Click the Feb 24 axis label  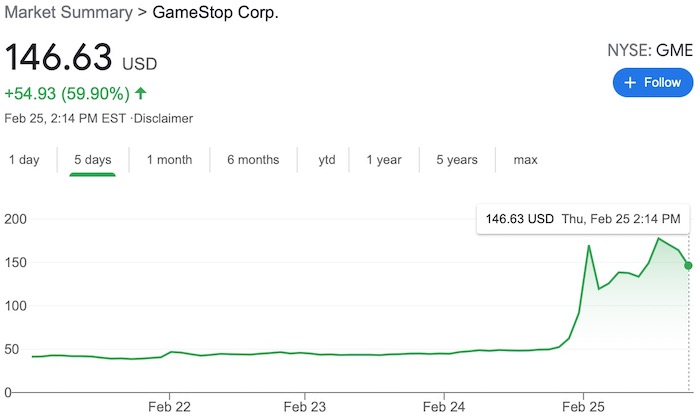coord(444,407)
